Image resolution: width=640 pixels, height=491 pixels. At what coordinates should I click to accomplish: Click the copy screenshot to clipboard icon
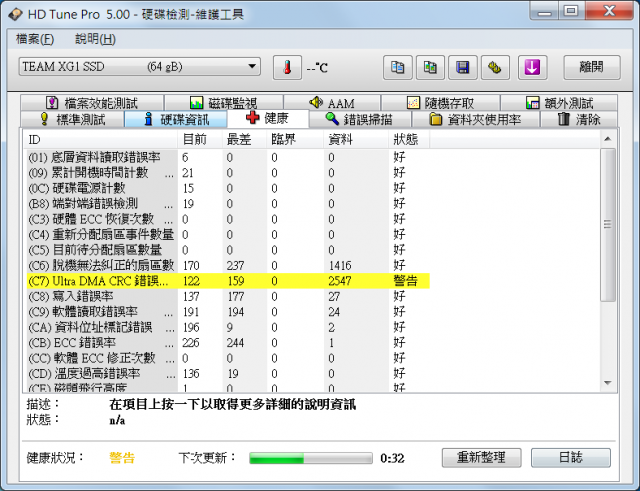click(430, 67)
